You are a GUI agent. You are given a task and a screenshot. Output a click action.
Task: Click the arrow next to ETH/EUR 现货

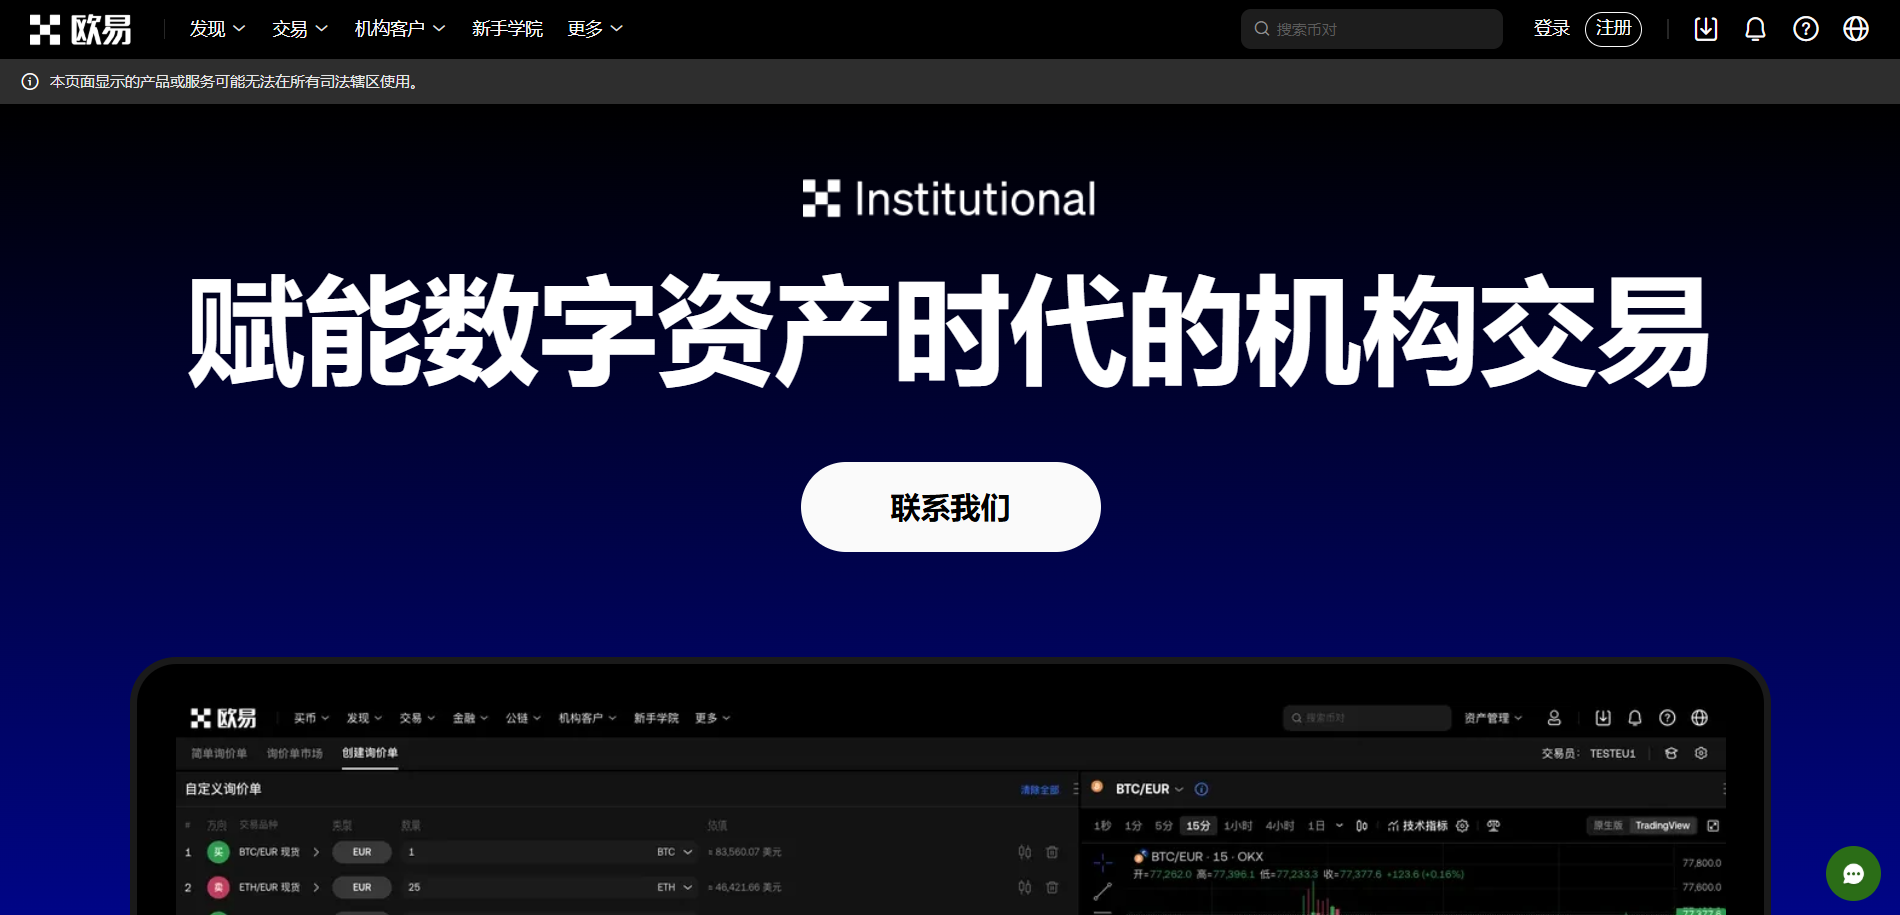(316, 887)
